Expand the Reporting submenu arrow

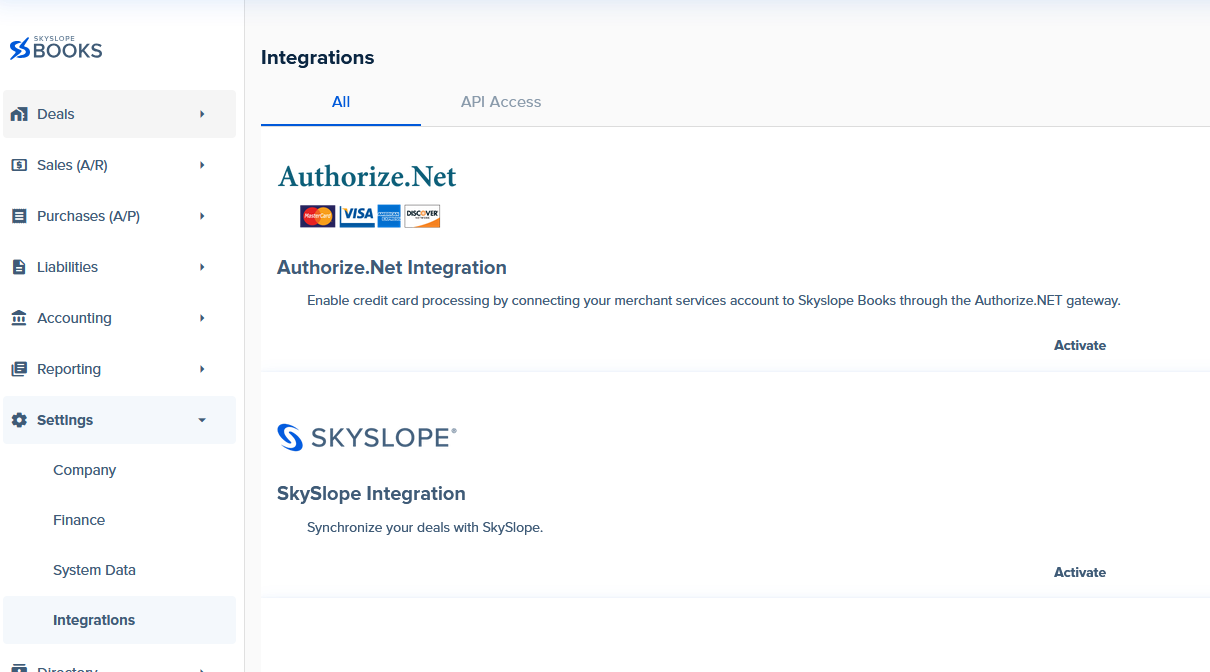point(202,369)
